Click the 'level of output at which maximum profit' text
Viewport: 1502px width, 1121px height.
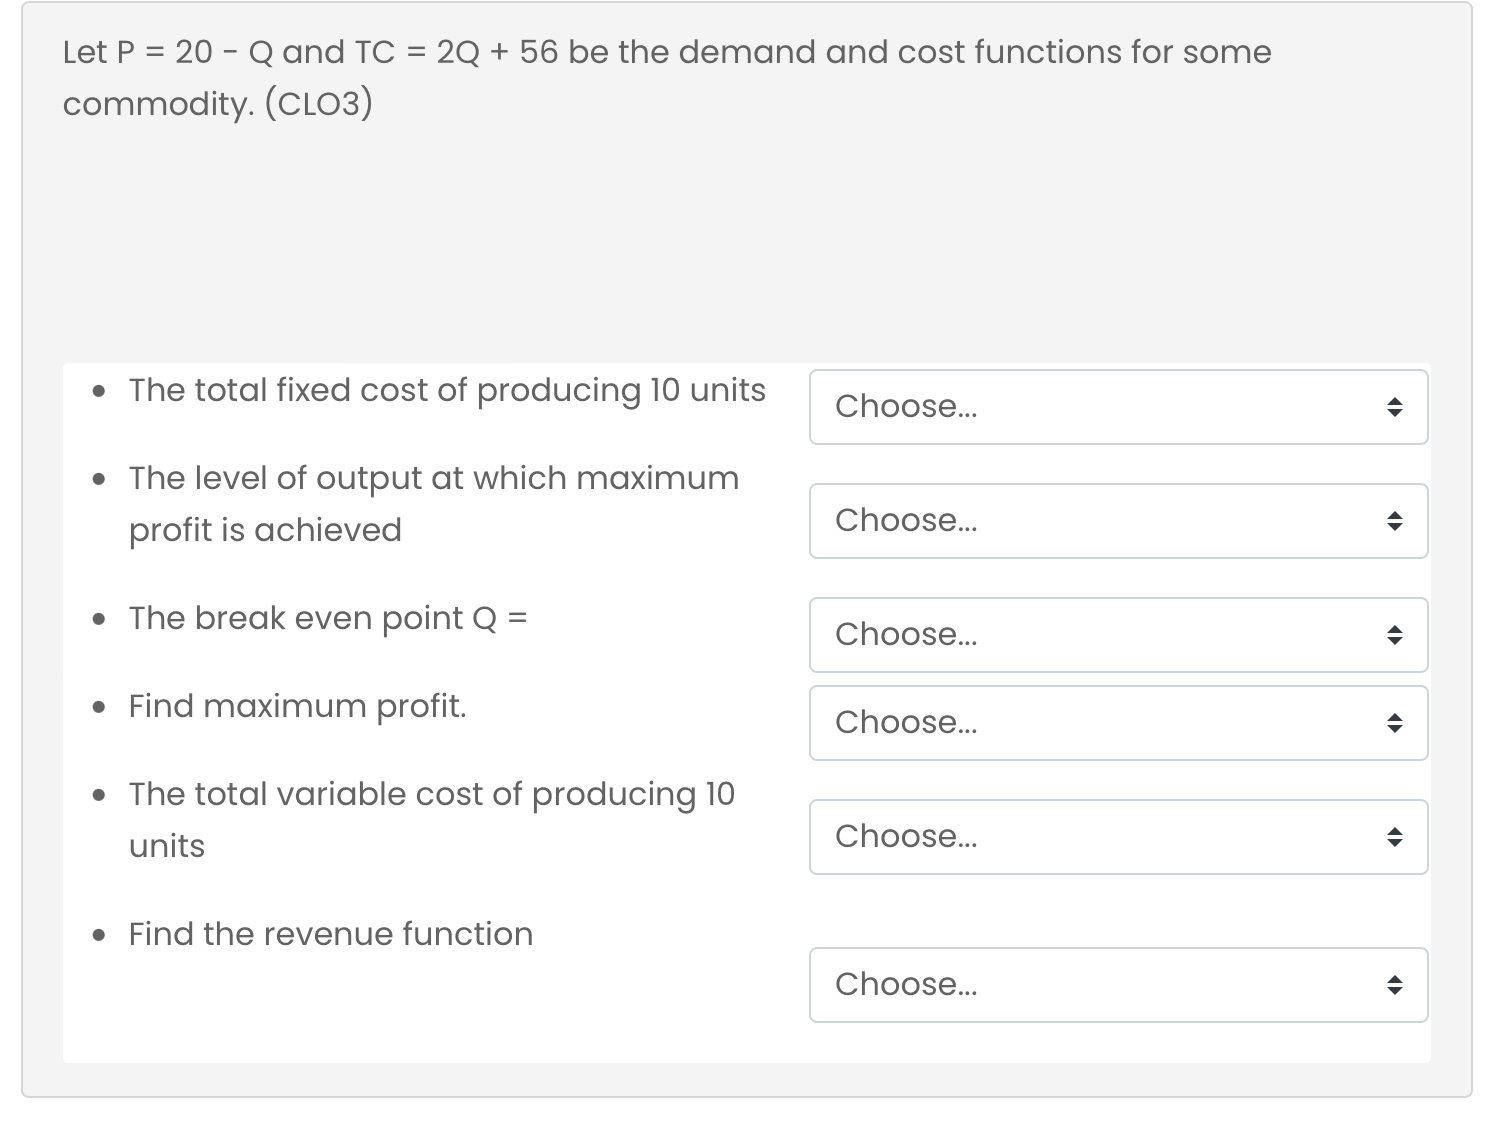point(434,504)
